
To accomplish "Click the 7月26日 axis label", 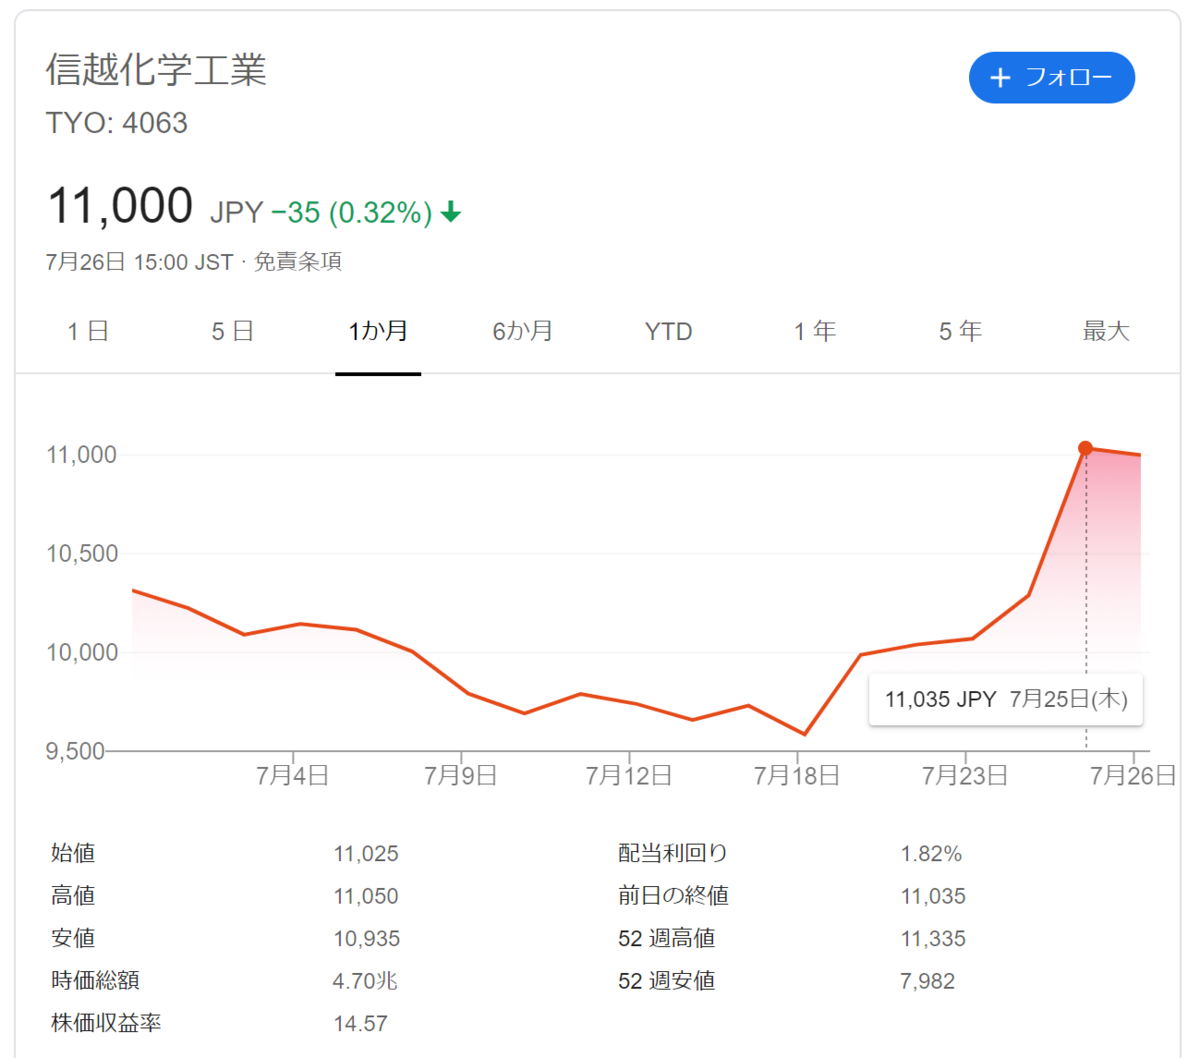I will 1133,776.
